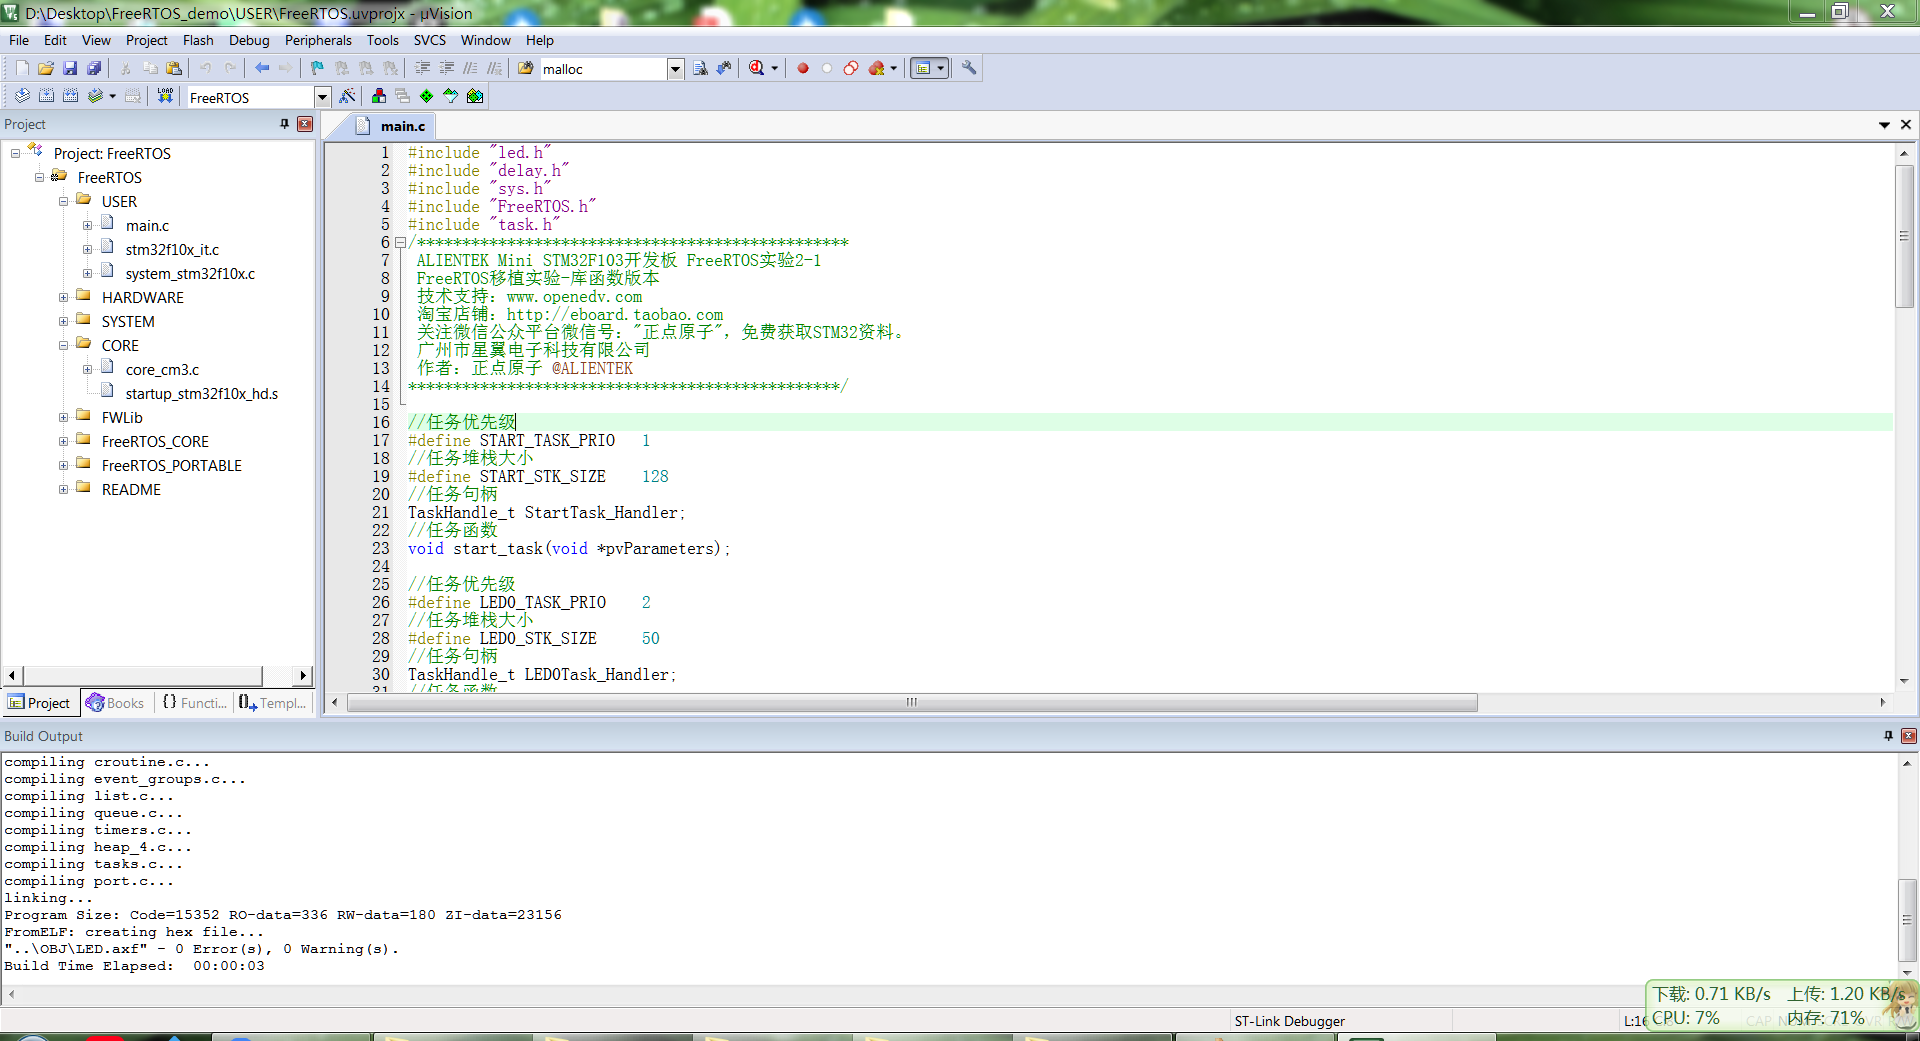Kill all breakpoints icon
This screenshot has height=1041, width=1920.
(877, 68)
